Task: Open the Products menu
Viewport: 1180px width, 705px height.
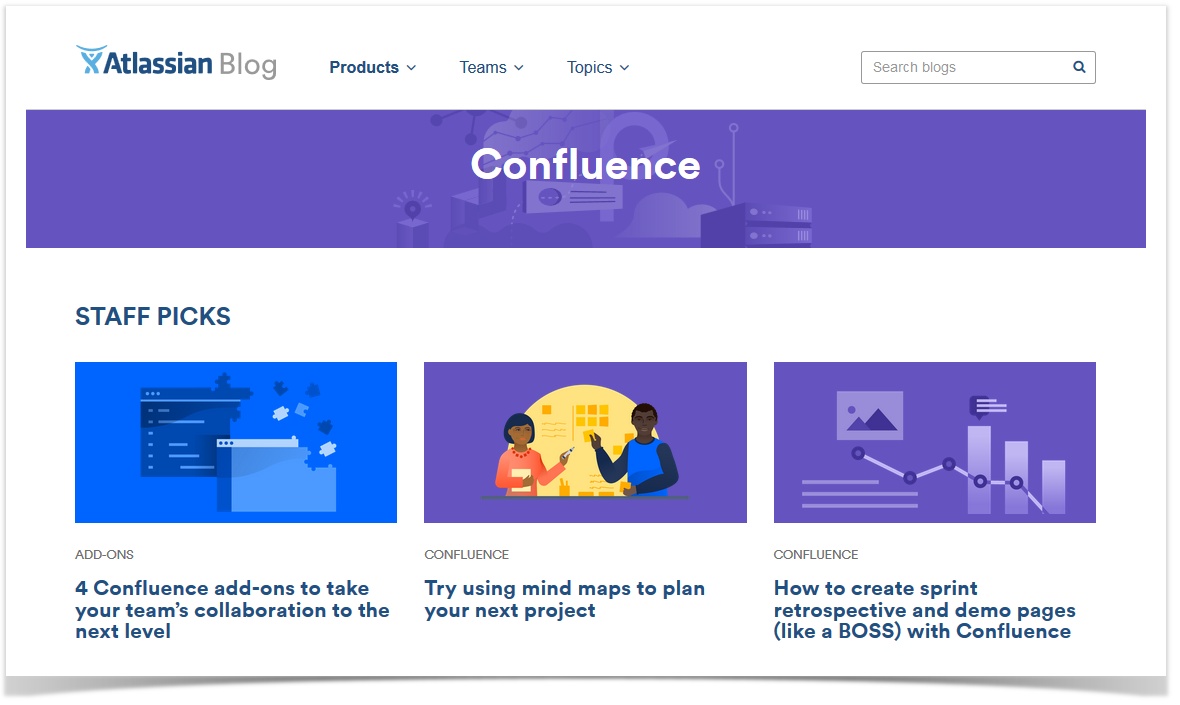Action: click(373, 67)
